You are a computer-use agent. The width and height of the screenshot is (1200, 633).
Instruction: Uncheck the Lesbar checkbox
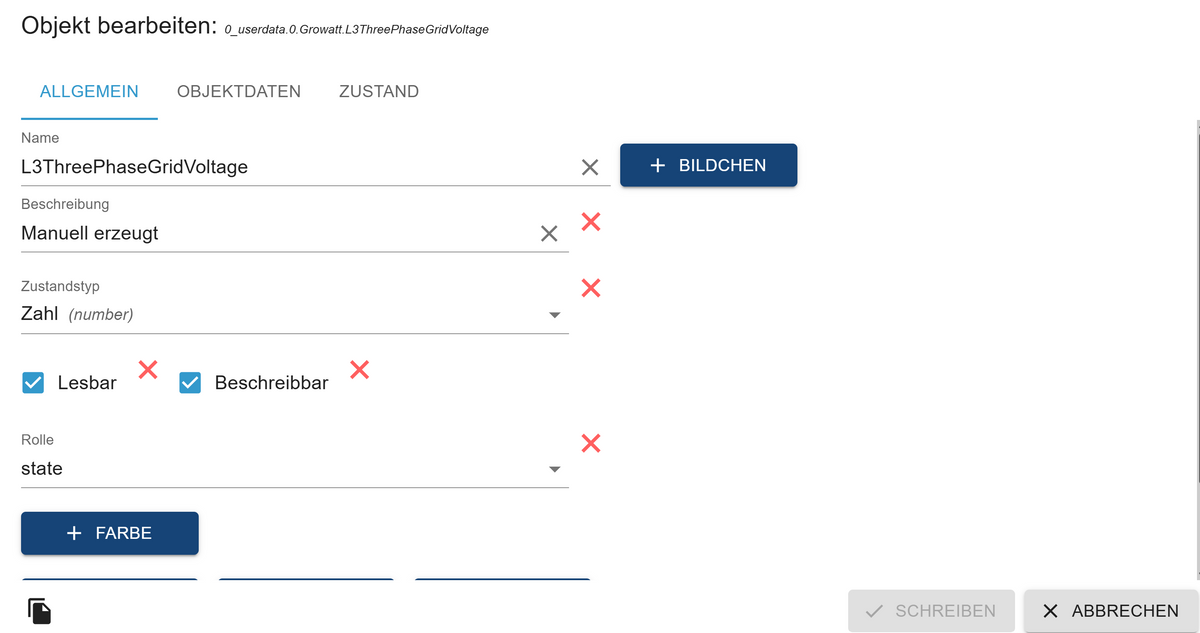pos(33,382)
